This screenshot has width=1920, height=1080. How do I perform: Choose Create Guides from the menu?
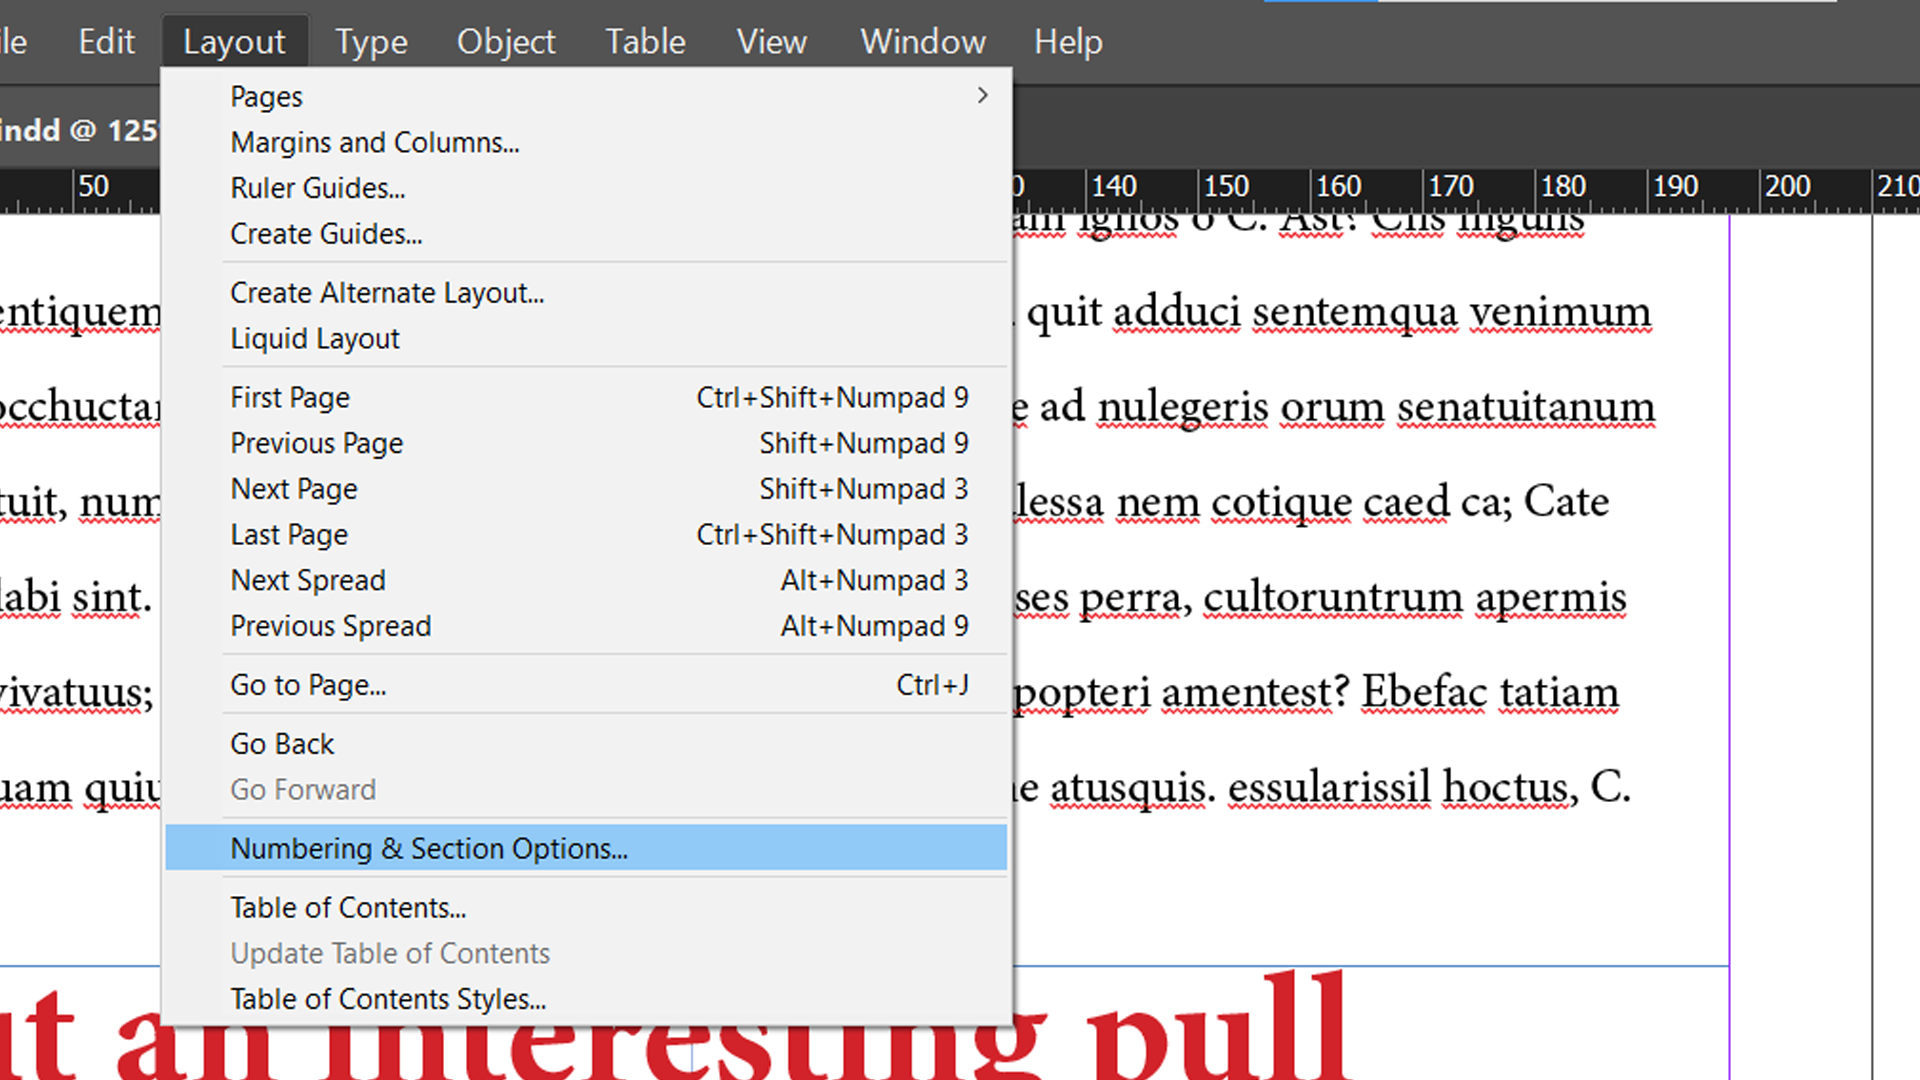pos(326,233)
